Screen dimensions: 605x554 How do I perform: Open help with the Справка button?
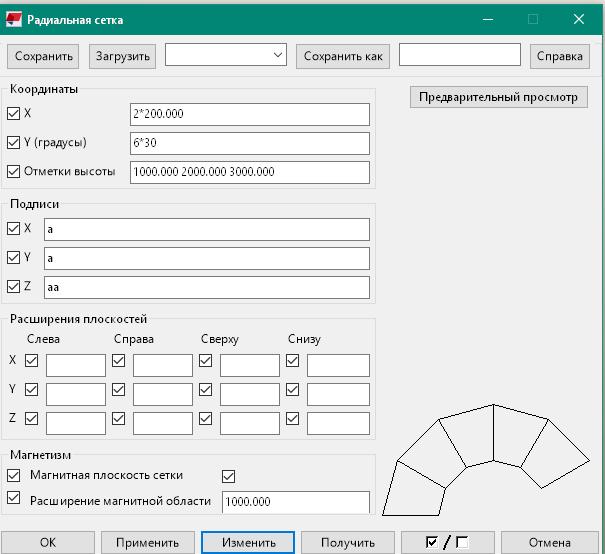(x=559, y=56)
